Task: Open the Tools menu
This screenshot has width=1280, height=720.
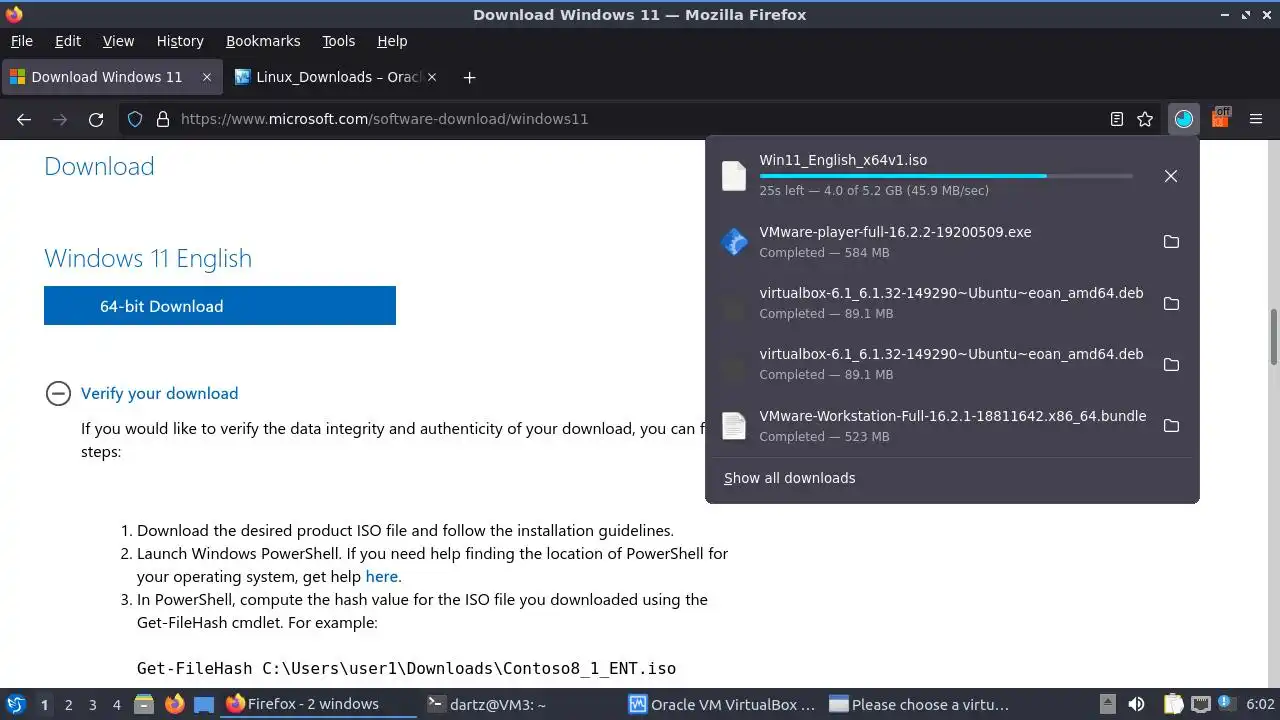Action: [338, 41]
